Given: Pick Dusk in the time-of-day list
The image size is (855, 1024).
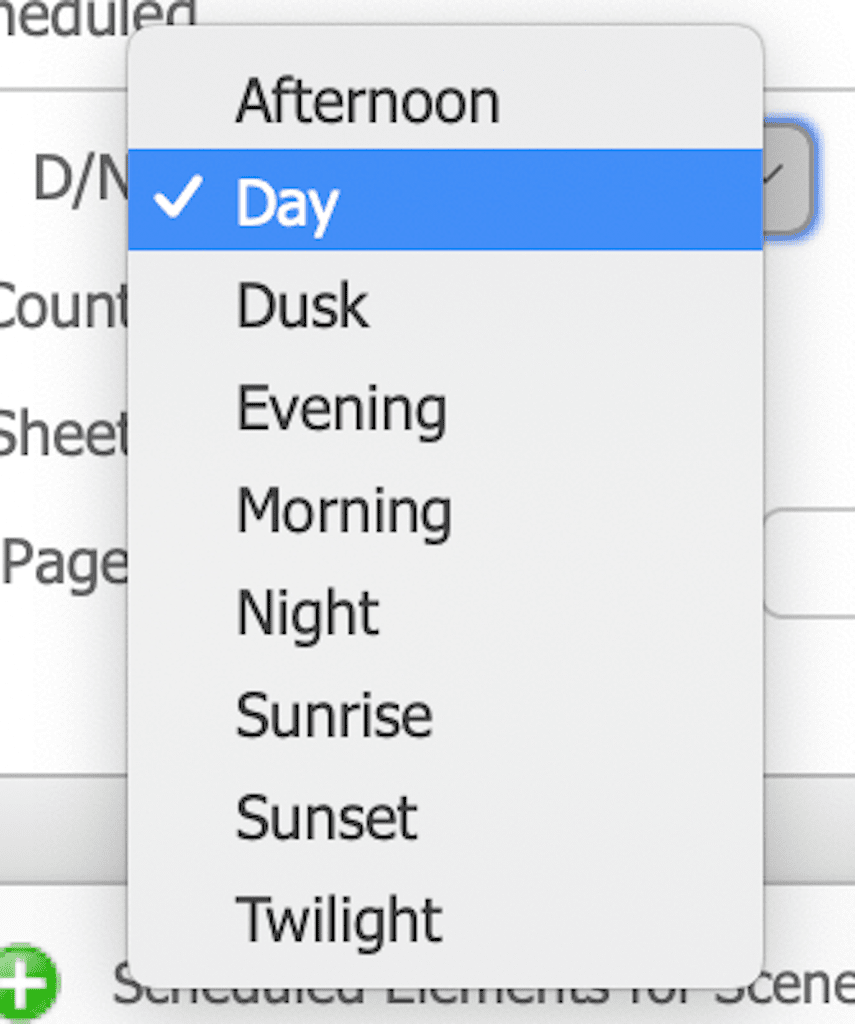Looking at the screenshot, I should click(302, 306).
